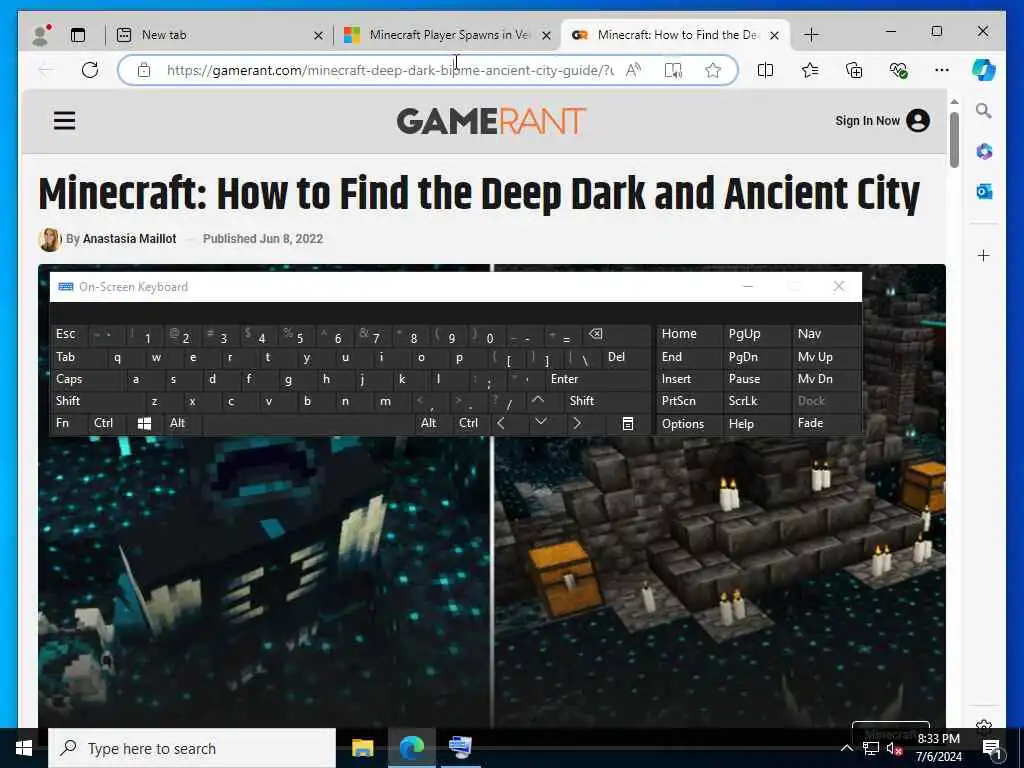Toggle left Ctrl key on keyboard
The image size is (1024, 768).
pyautogui.click(x=106, y=423)
